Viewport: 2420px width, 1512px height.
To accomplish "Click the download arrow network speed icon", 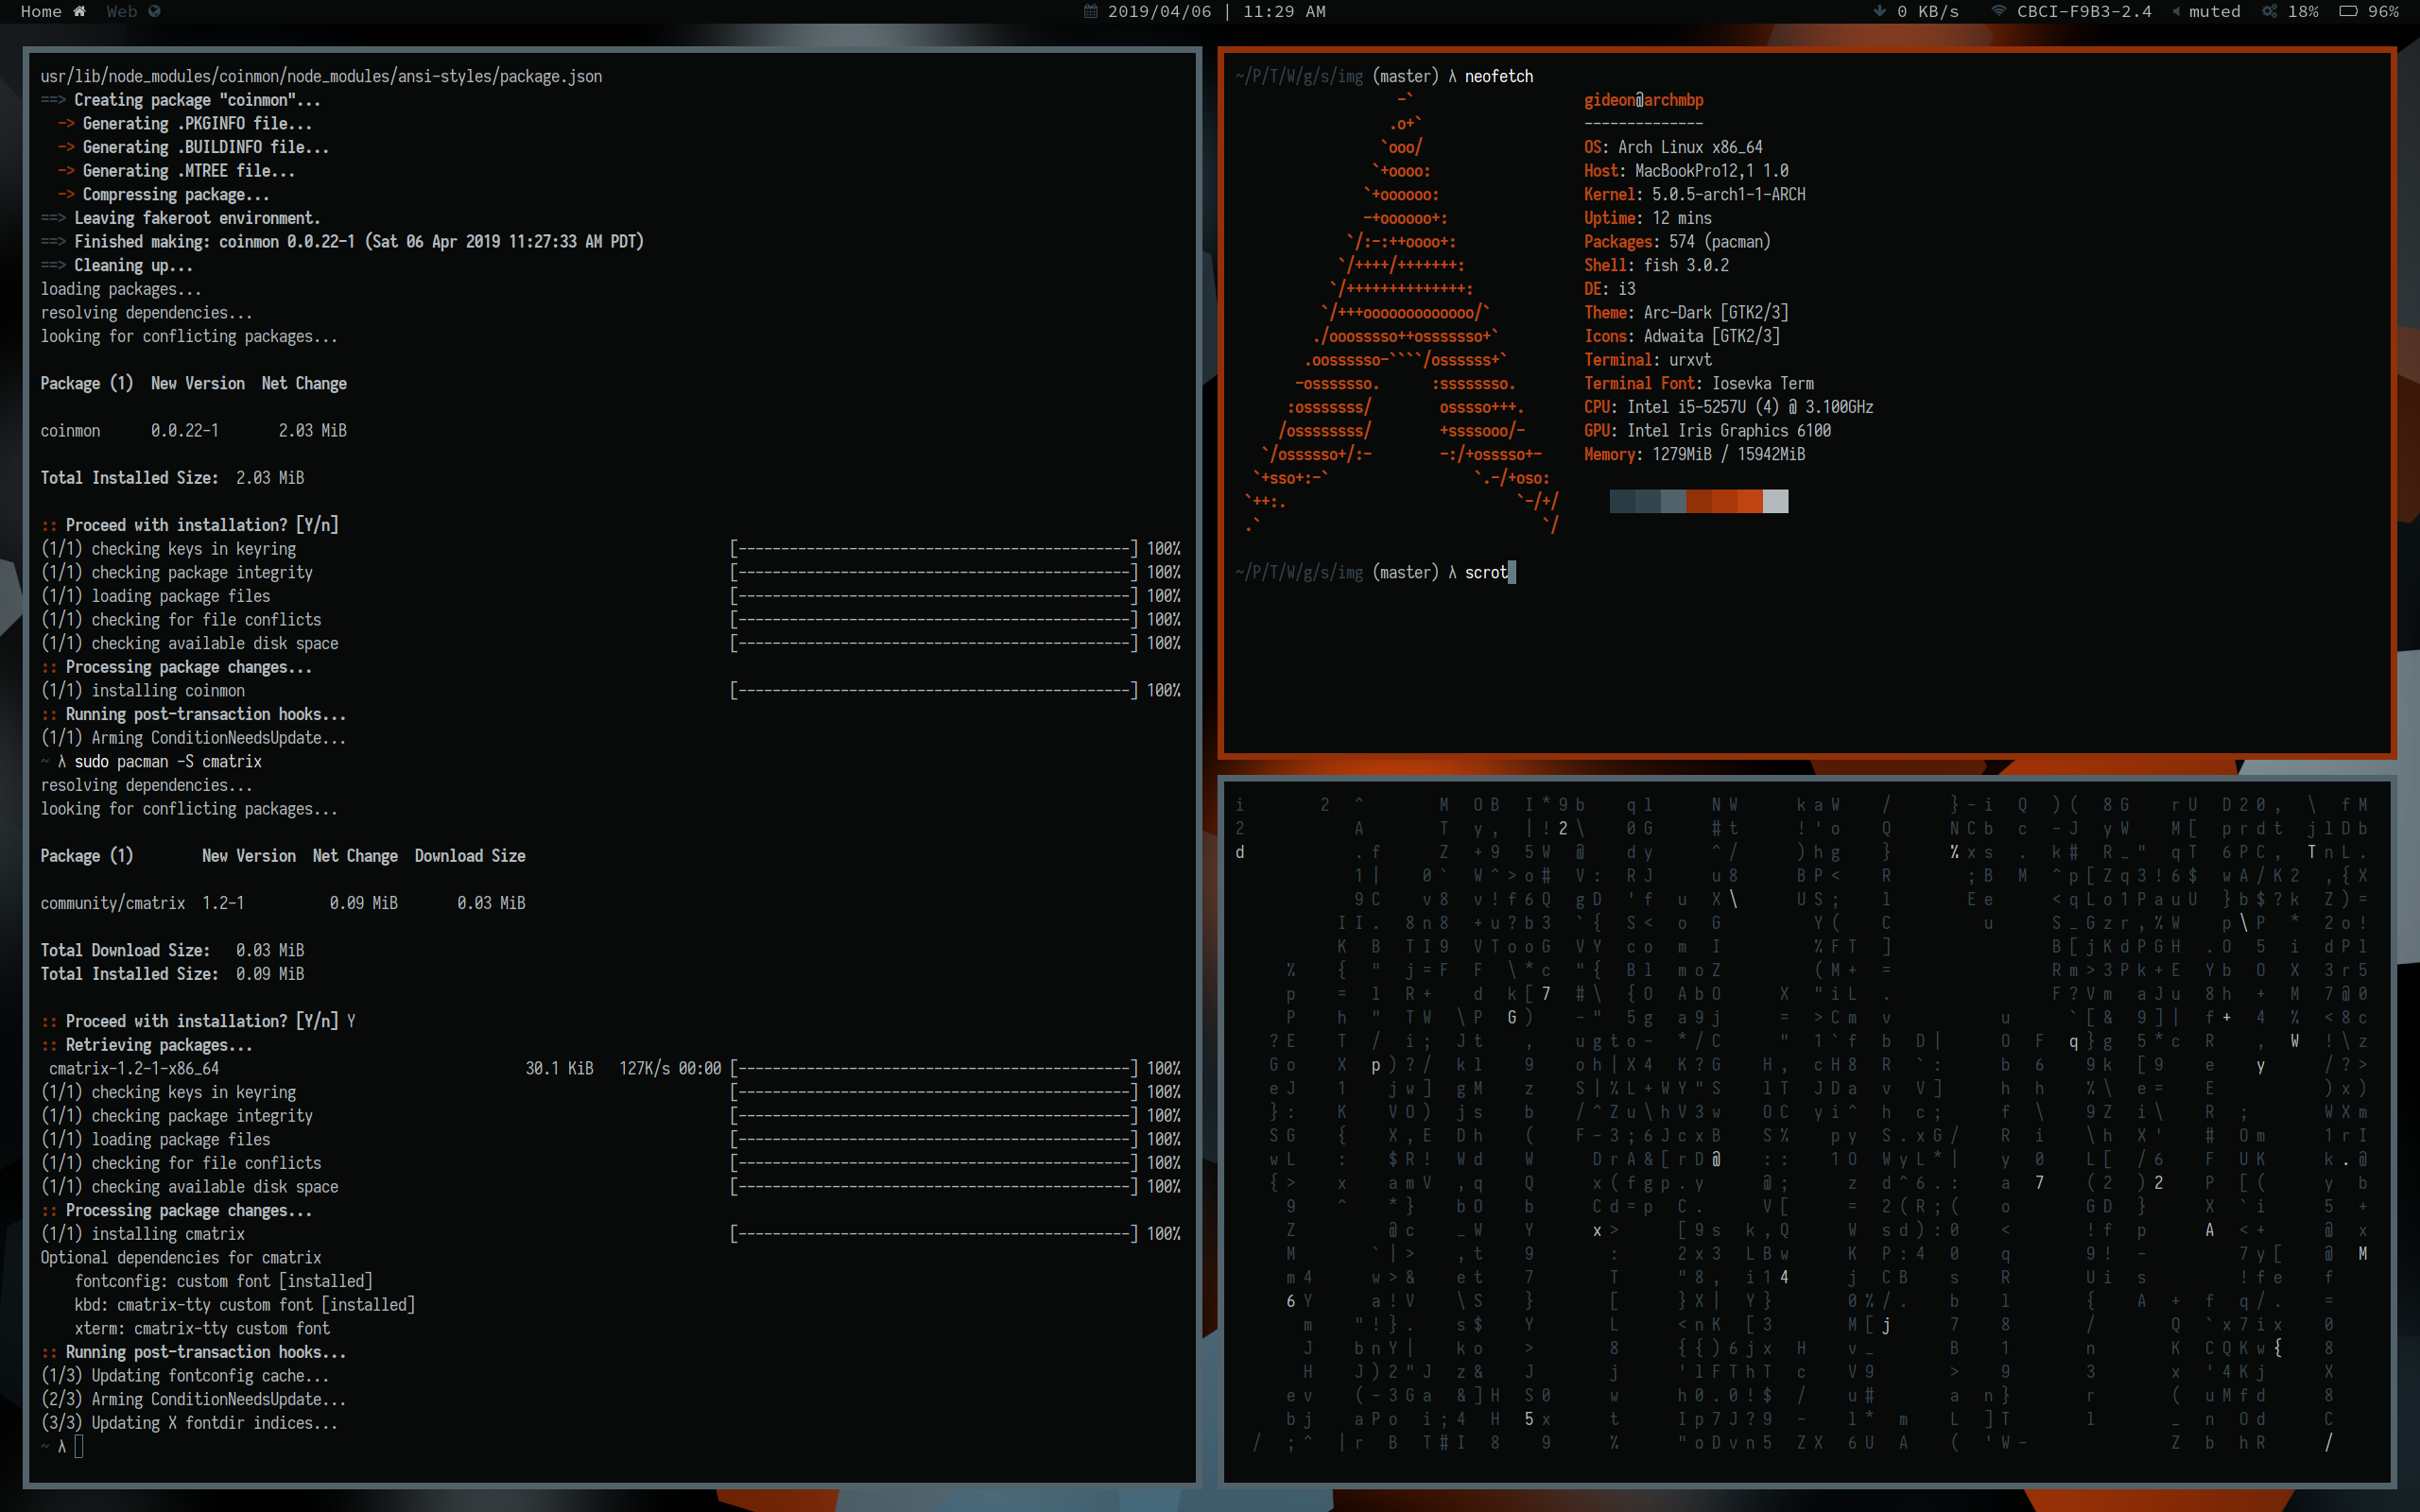I will click(x=1879, y=11).
